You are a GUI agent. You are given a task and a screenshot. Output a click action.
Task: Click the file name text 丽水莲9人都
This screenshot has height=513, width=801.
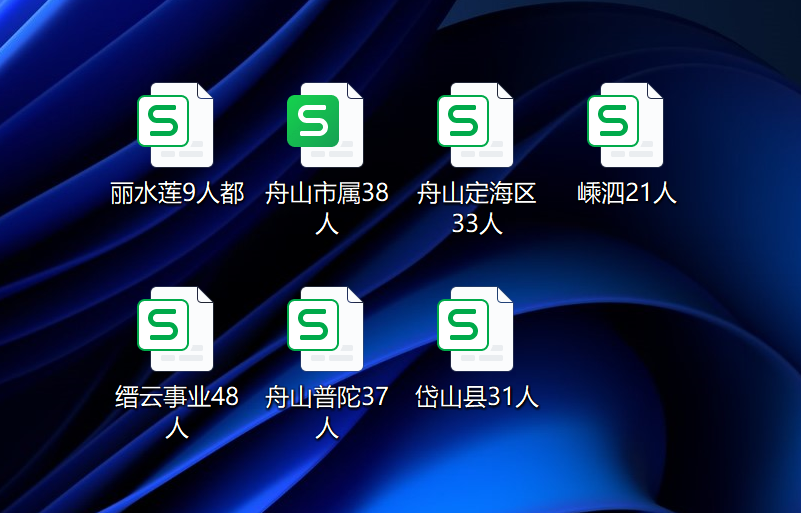coord(177,194)
